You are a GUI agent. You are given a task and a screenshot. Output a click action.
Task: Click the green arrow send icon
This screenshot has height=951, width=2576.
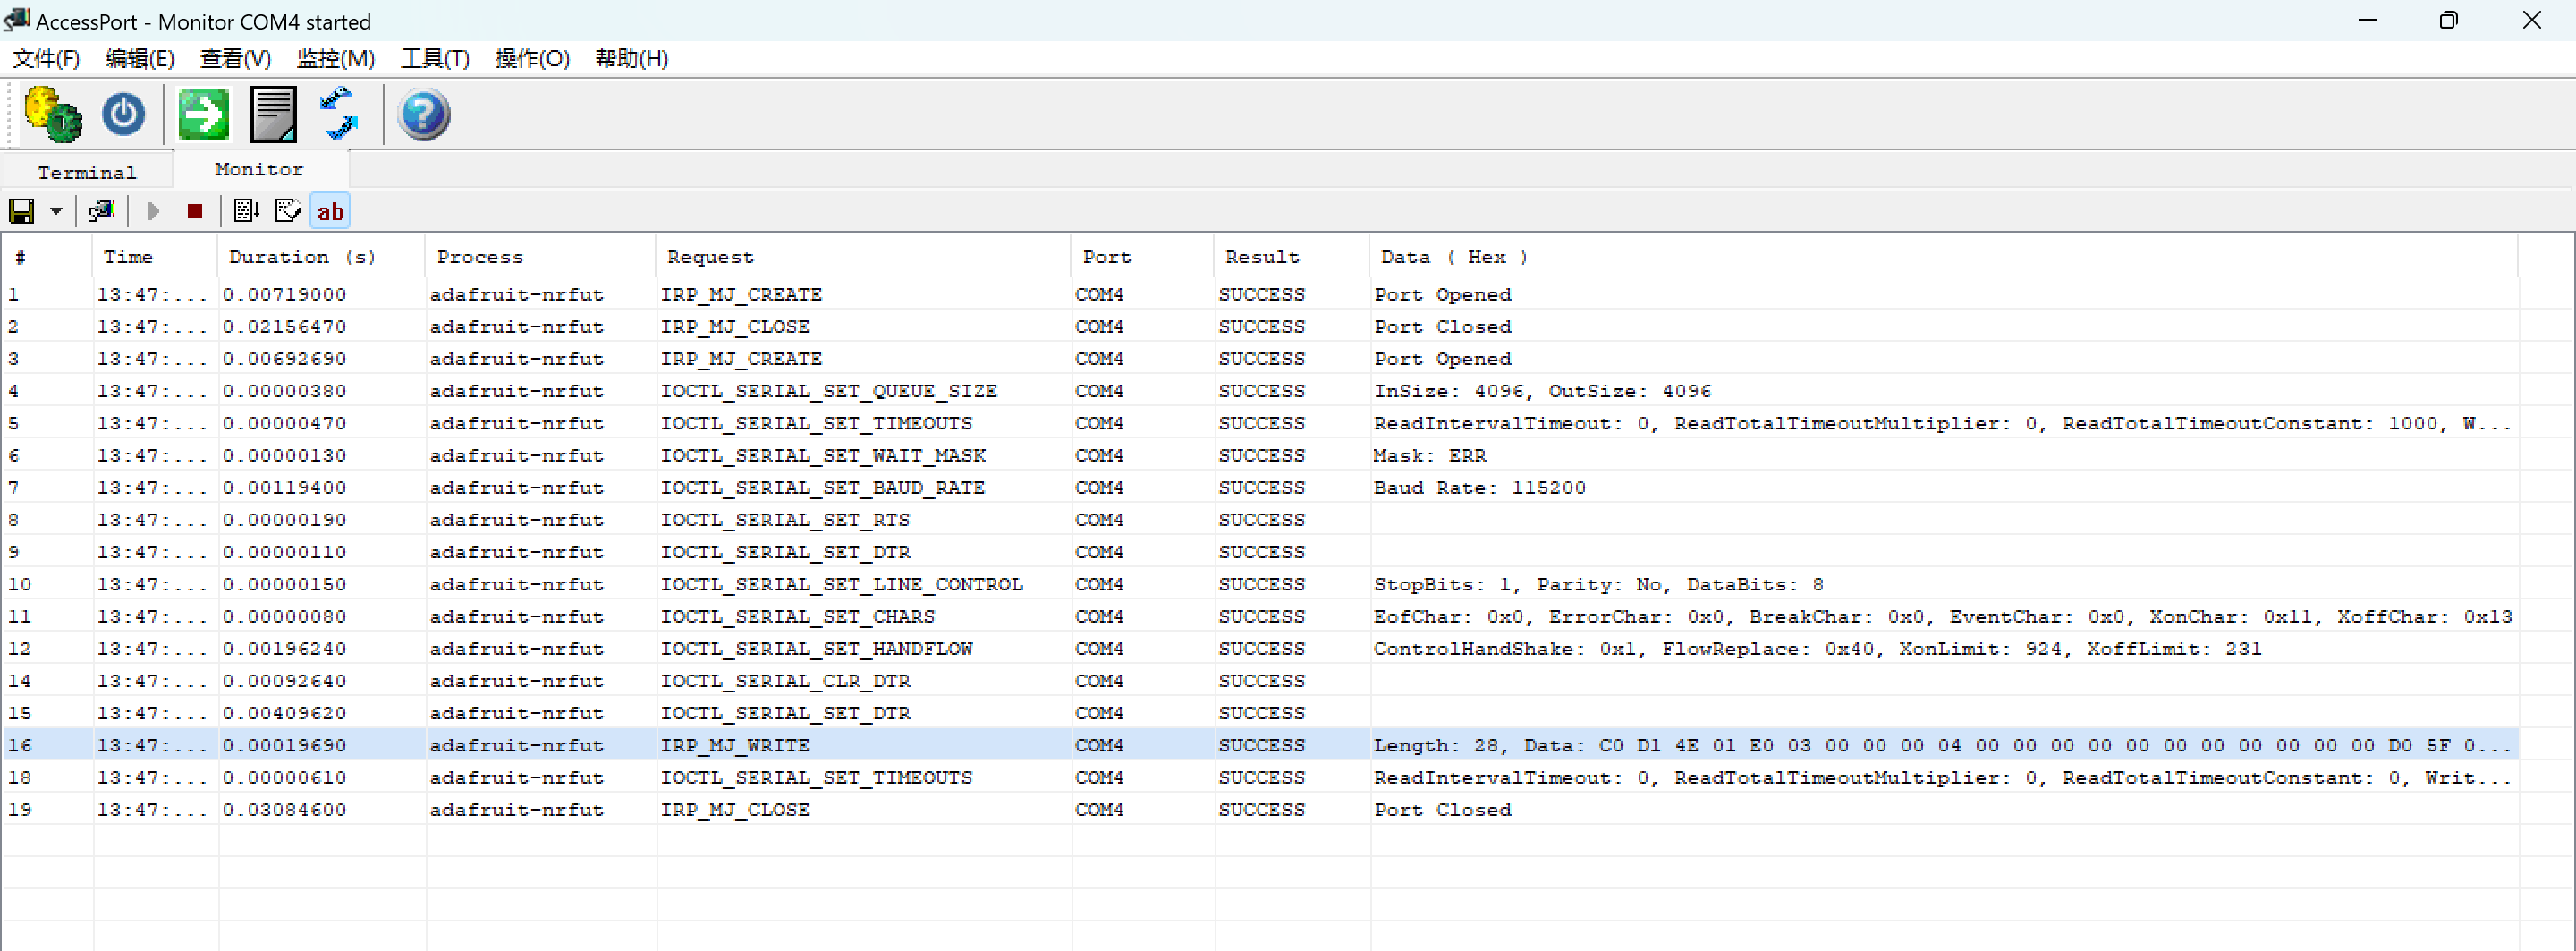[x=203, y=114]
